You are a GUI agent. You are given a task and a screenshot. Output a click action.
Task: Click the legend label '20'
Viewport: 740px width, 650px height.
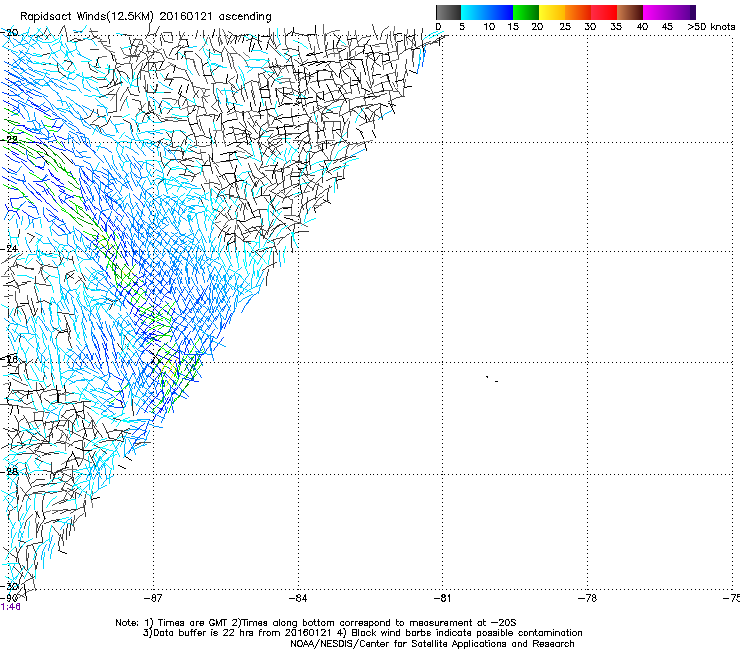[x=537, y=27]
